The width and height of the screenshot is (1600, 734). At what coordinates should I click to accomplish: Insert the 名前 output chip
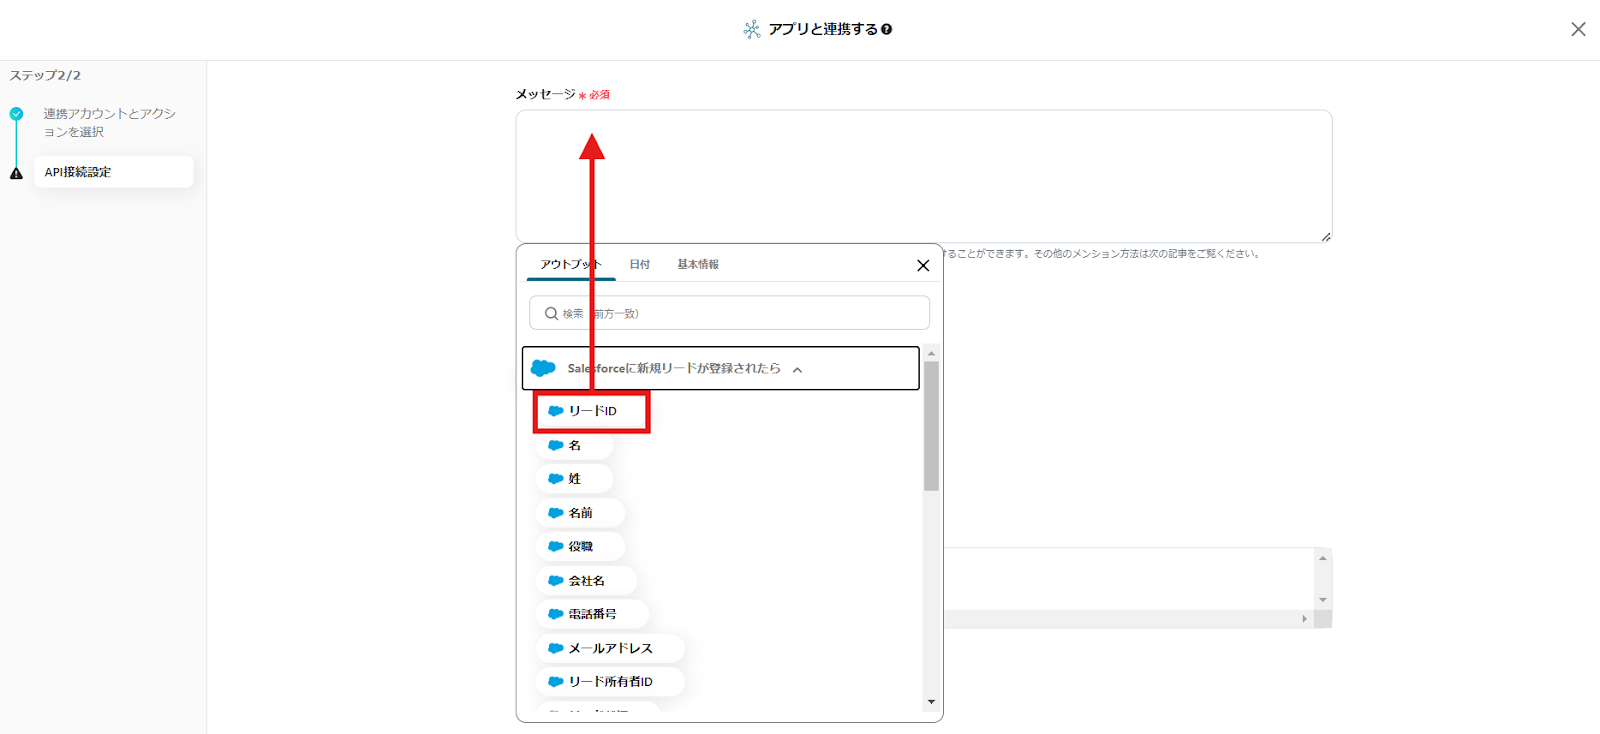(x=580, y=513)
